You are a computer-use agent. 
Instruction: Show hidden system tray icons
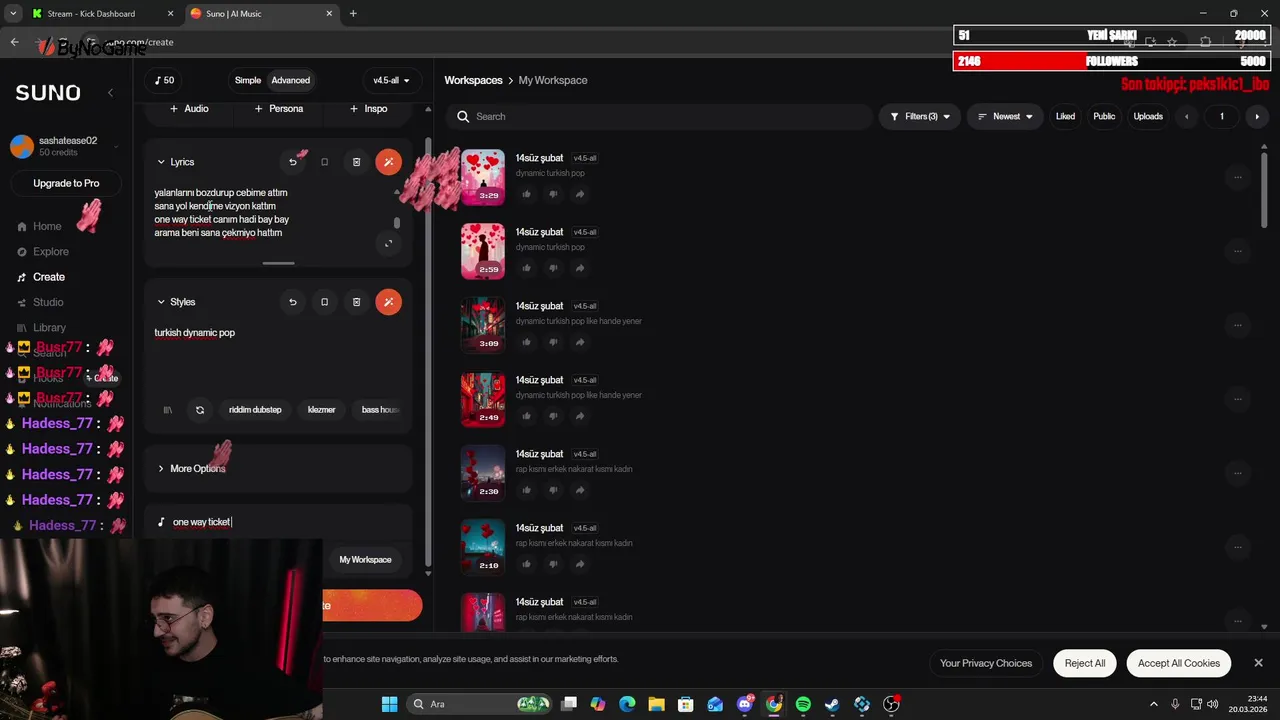[x=1153, y=704]
